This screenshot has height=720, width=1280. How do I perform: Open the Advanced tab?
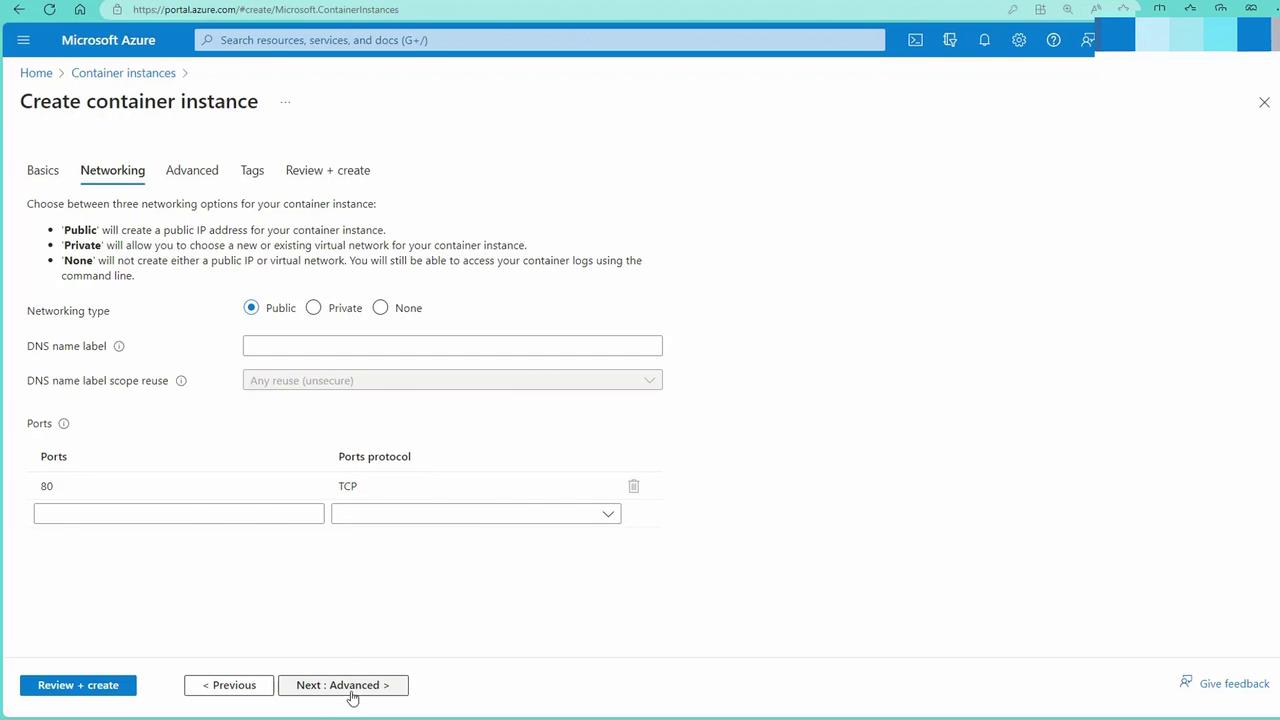192,170
